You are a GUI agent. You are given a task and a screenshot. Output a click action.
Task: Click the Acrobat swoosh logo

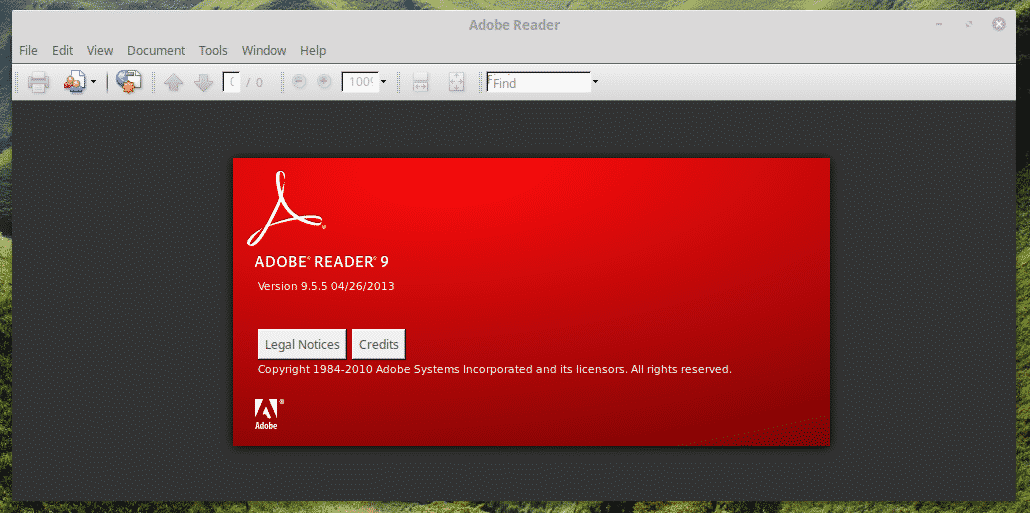(x=286, y=208)
